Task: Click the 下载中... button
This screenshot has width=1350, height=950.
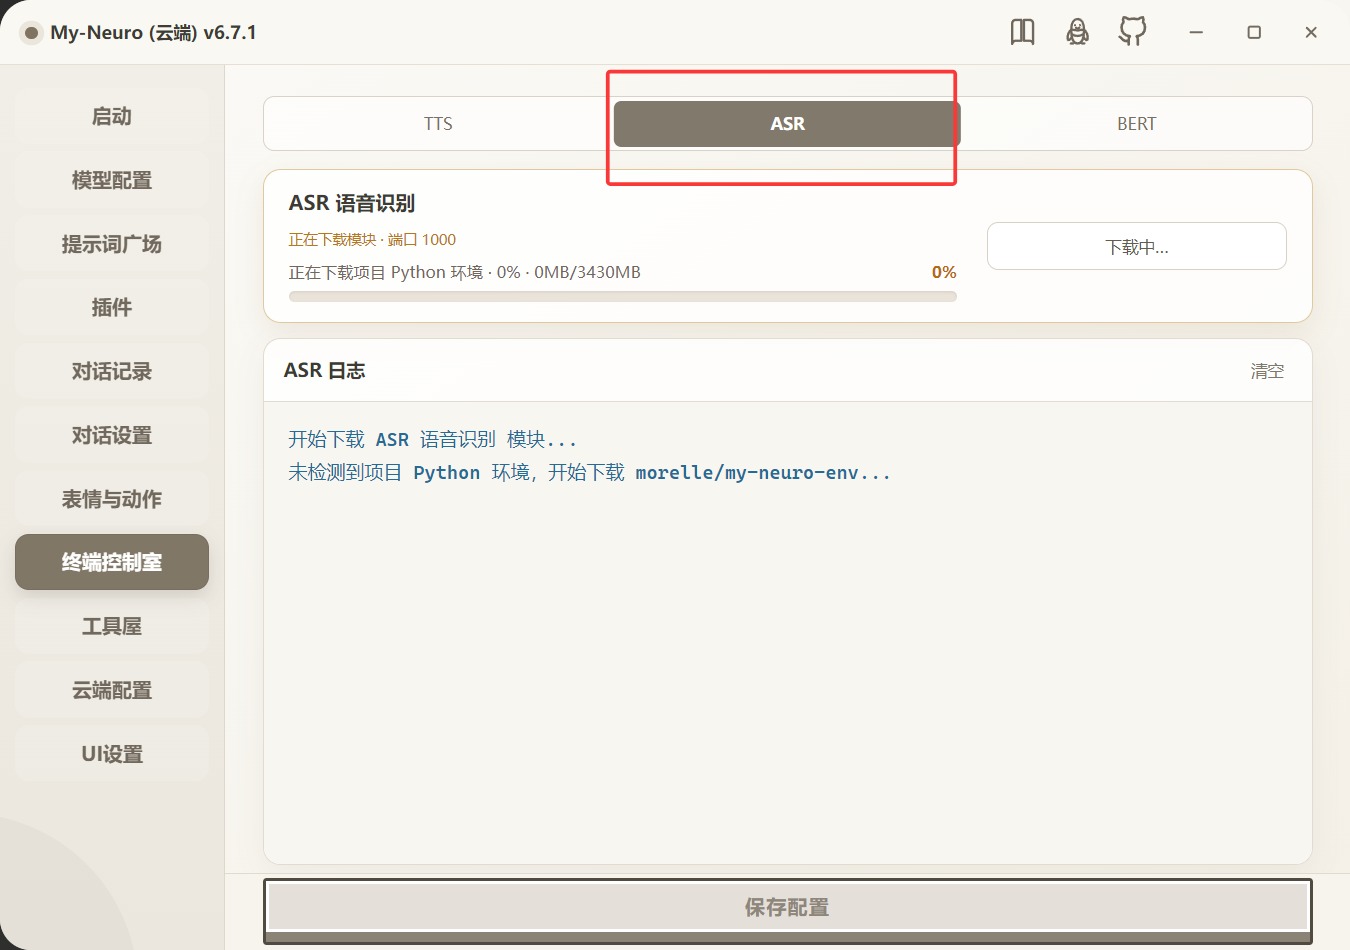Action: coord(1137,246)
